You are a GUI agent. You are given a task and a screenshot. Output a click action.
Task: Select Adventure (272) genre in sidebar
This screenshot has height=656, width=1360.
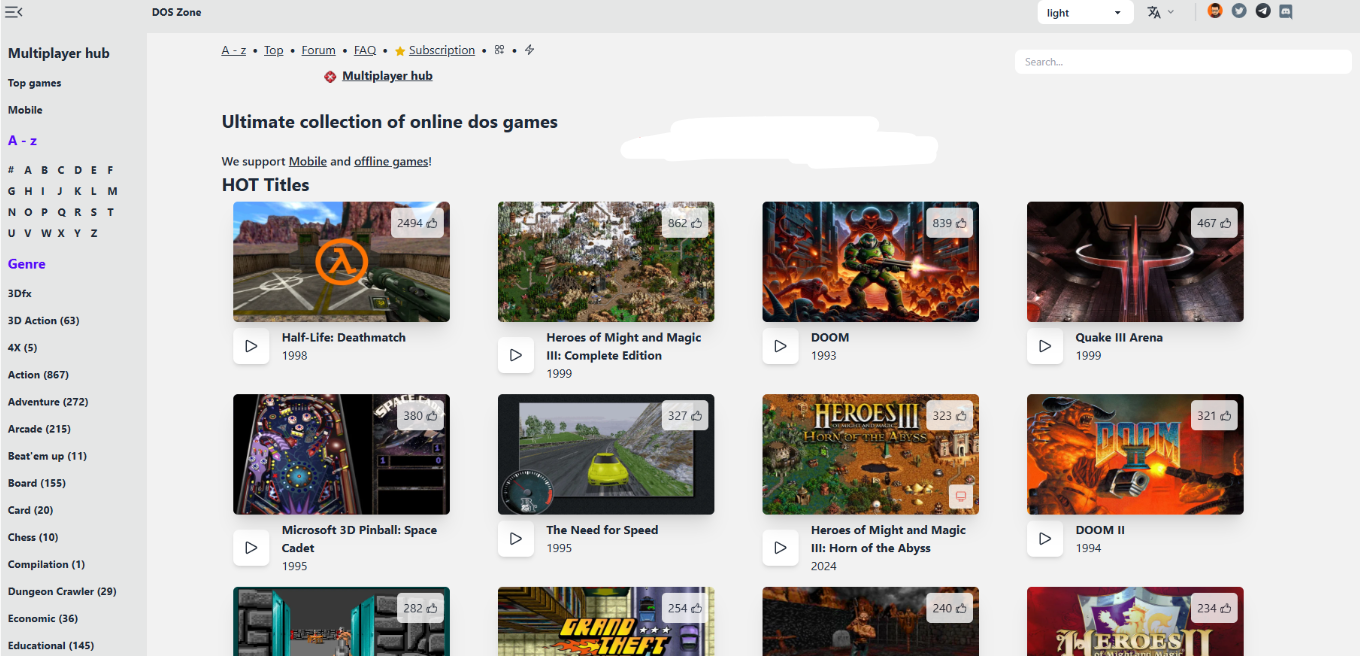(48, 402)
